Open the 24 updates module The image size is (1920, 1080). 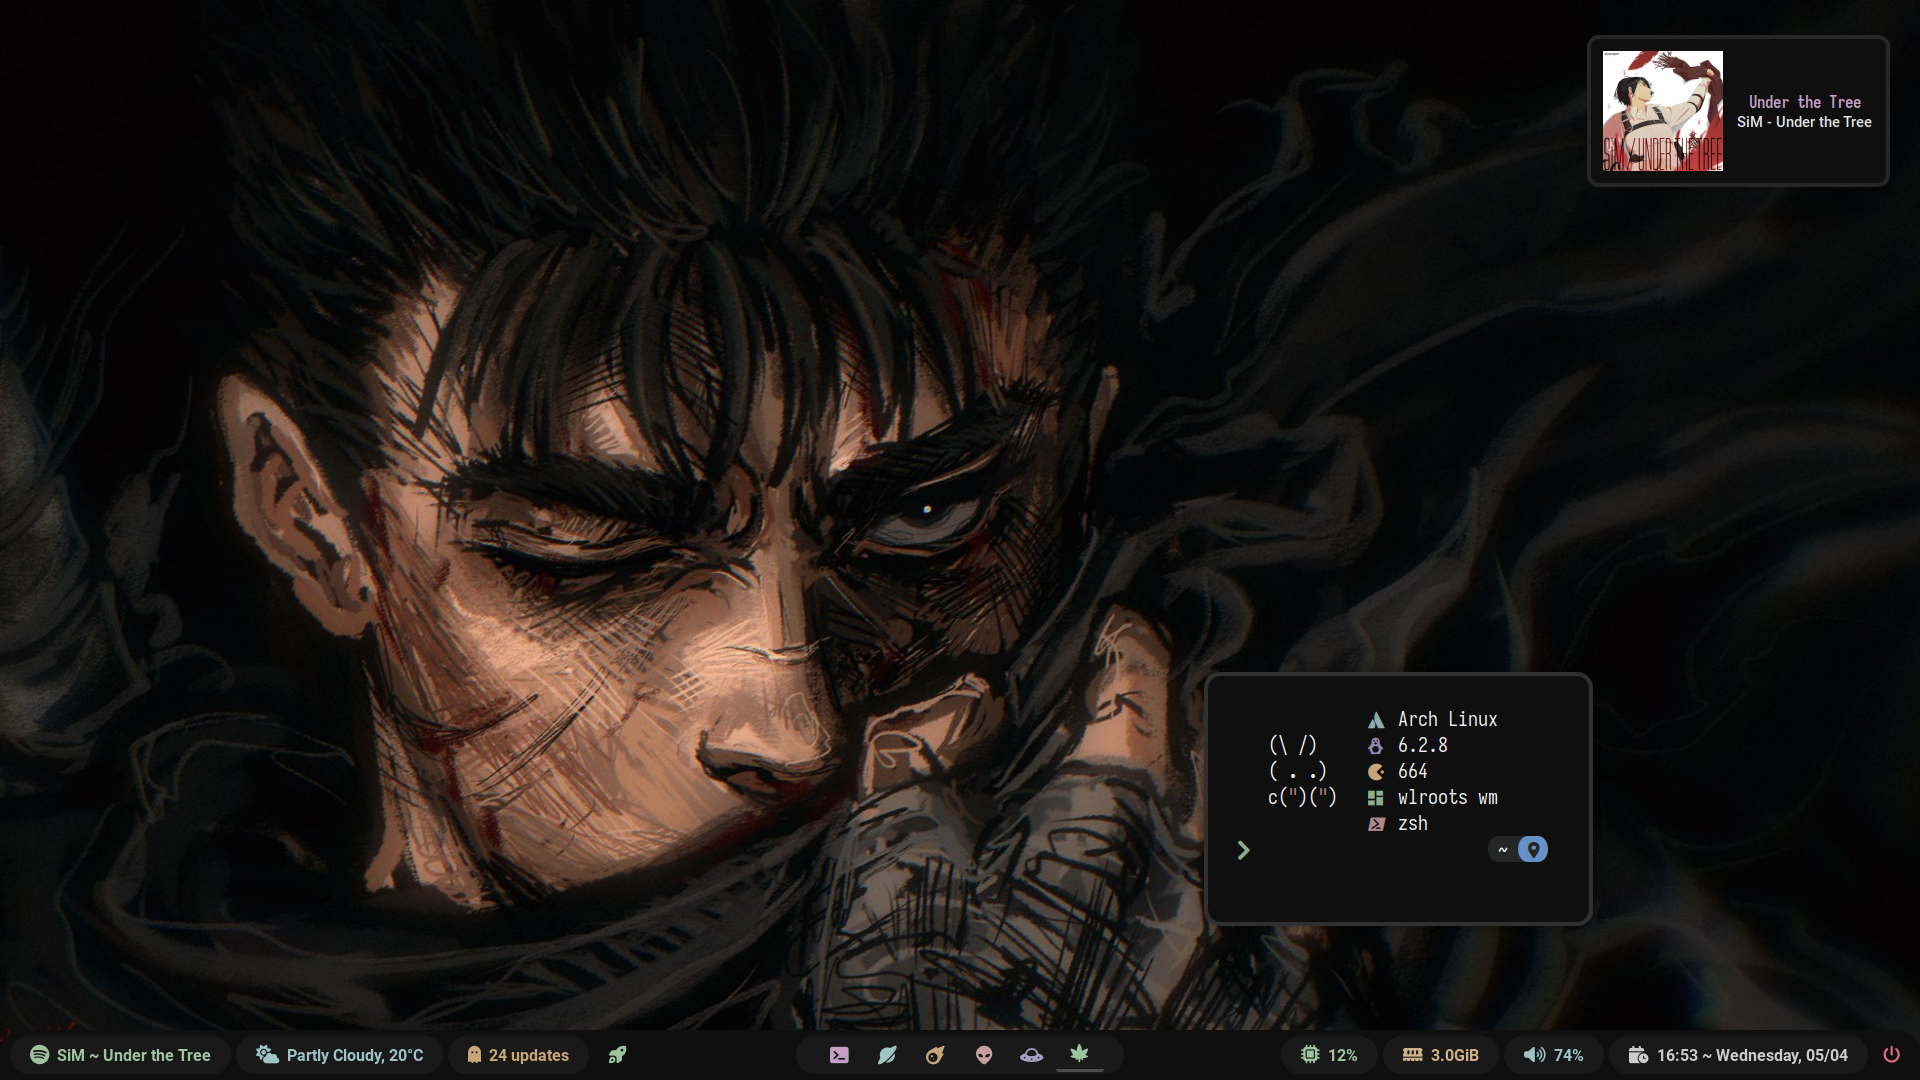pyautogui.click(x=528, y=1055)
